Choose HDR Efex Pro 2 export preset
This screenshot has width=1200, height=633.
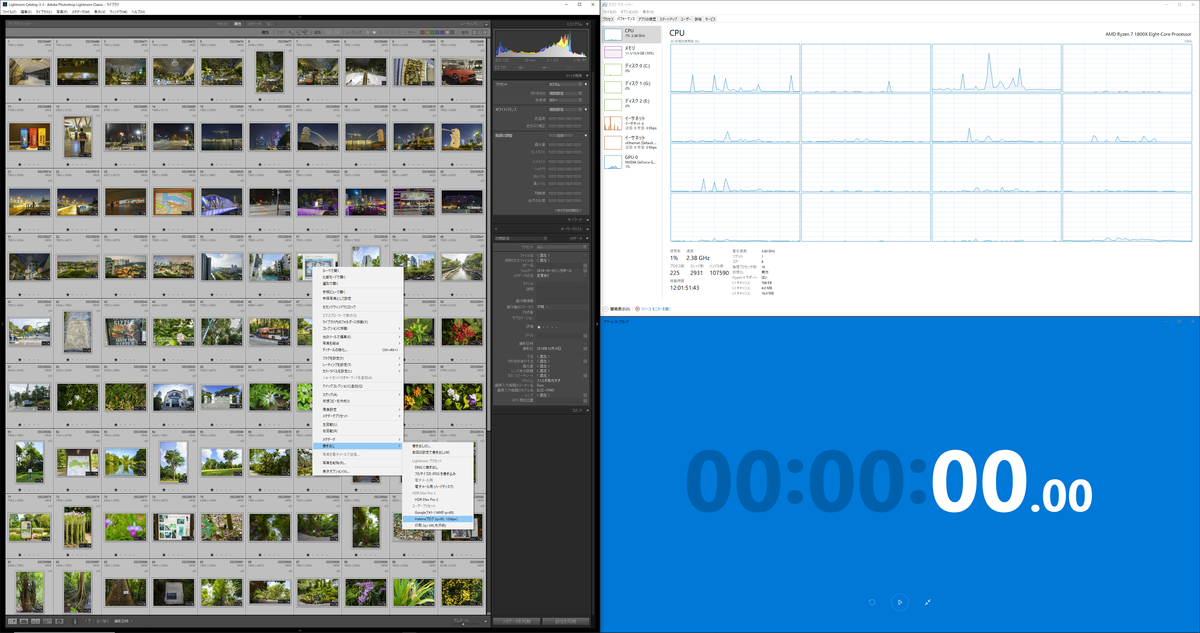(x=438, y=499)
